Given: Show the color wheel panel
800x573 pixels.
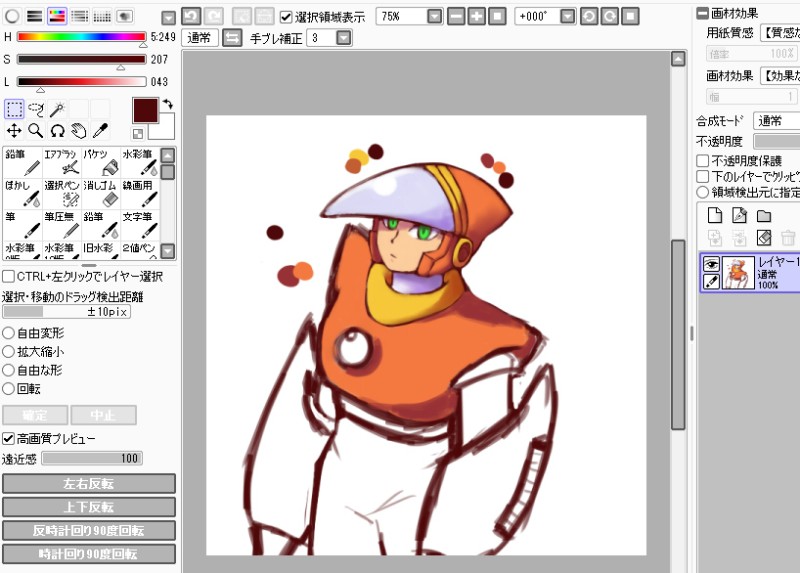Looking at the screenshot, I should [x=12, y=16].
